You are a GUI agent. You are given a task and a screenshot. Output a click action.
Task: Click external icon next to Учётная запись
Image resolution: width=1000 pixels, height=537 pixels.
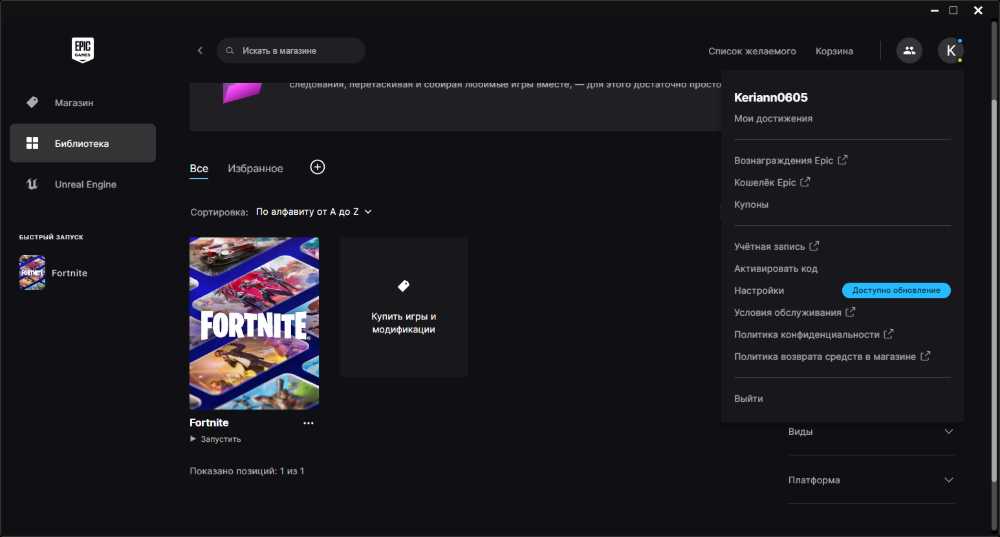tap(814, 246)
